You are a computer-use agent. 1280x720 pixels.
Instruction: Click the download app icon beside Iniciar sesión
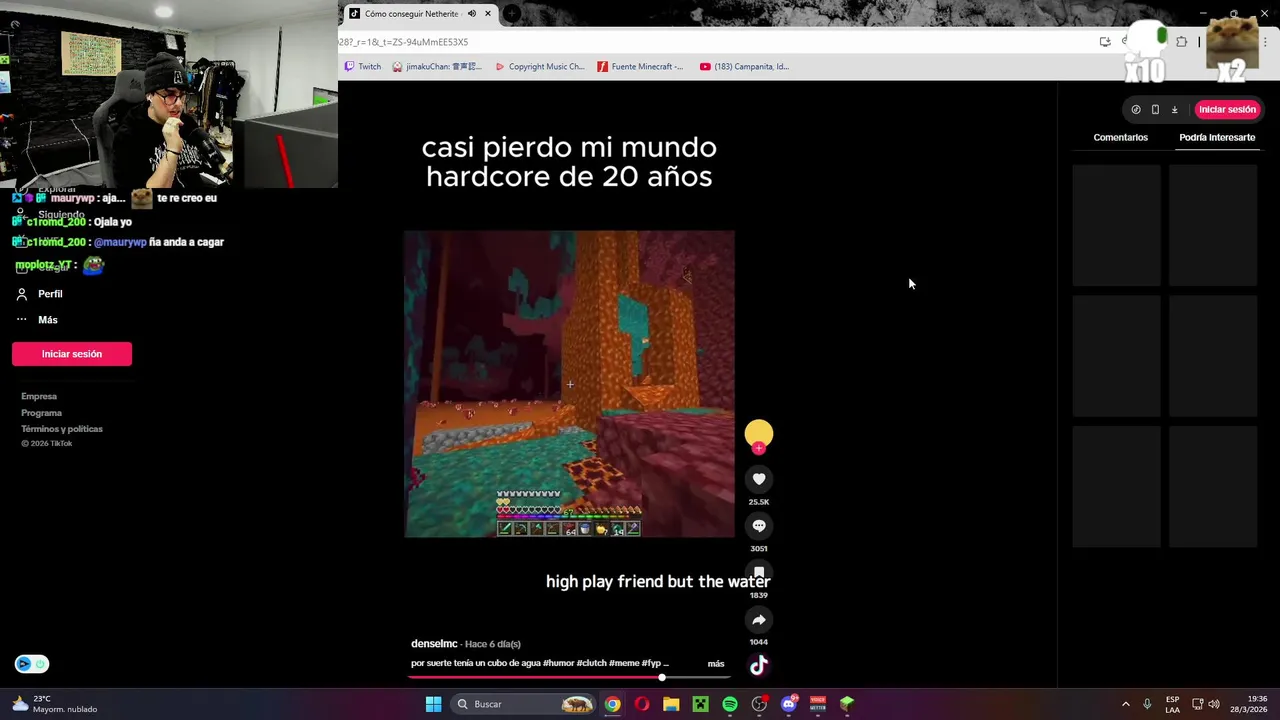(x=1175, y=110)
